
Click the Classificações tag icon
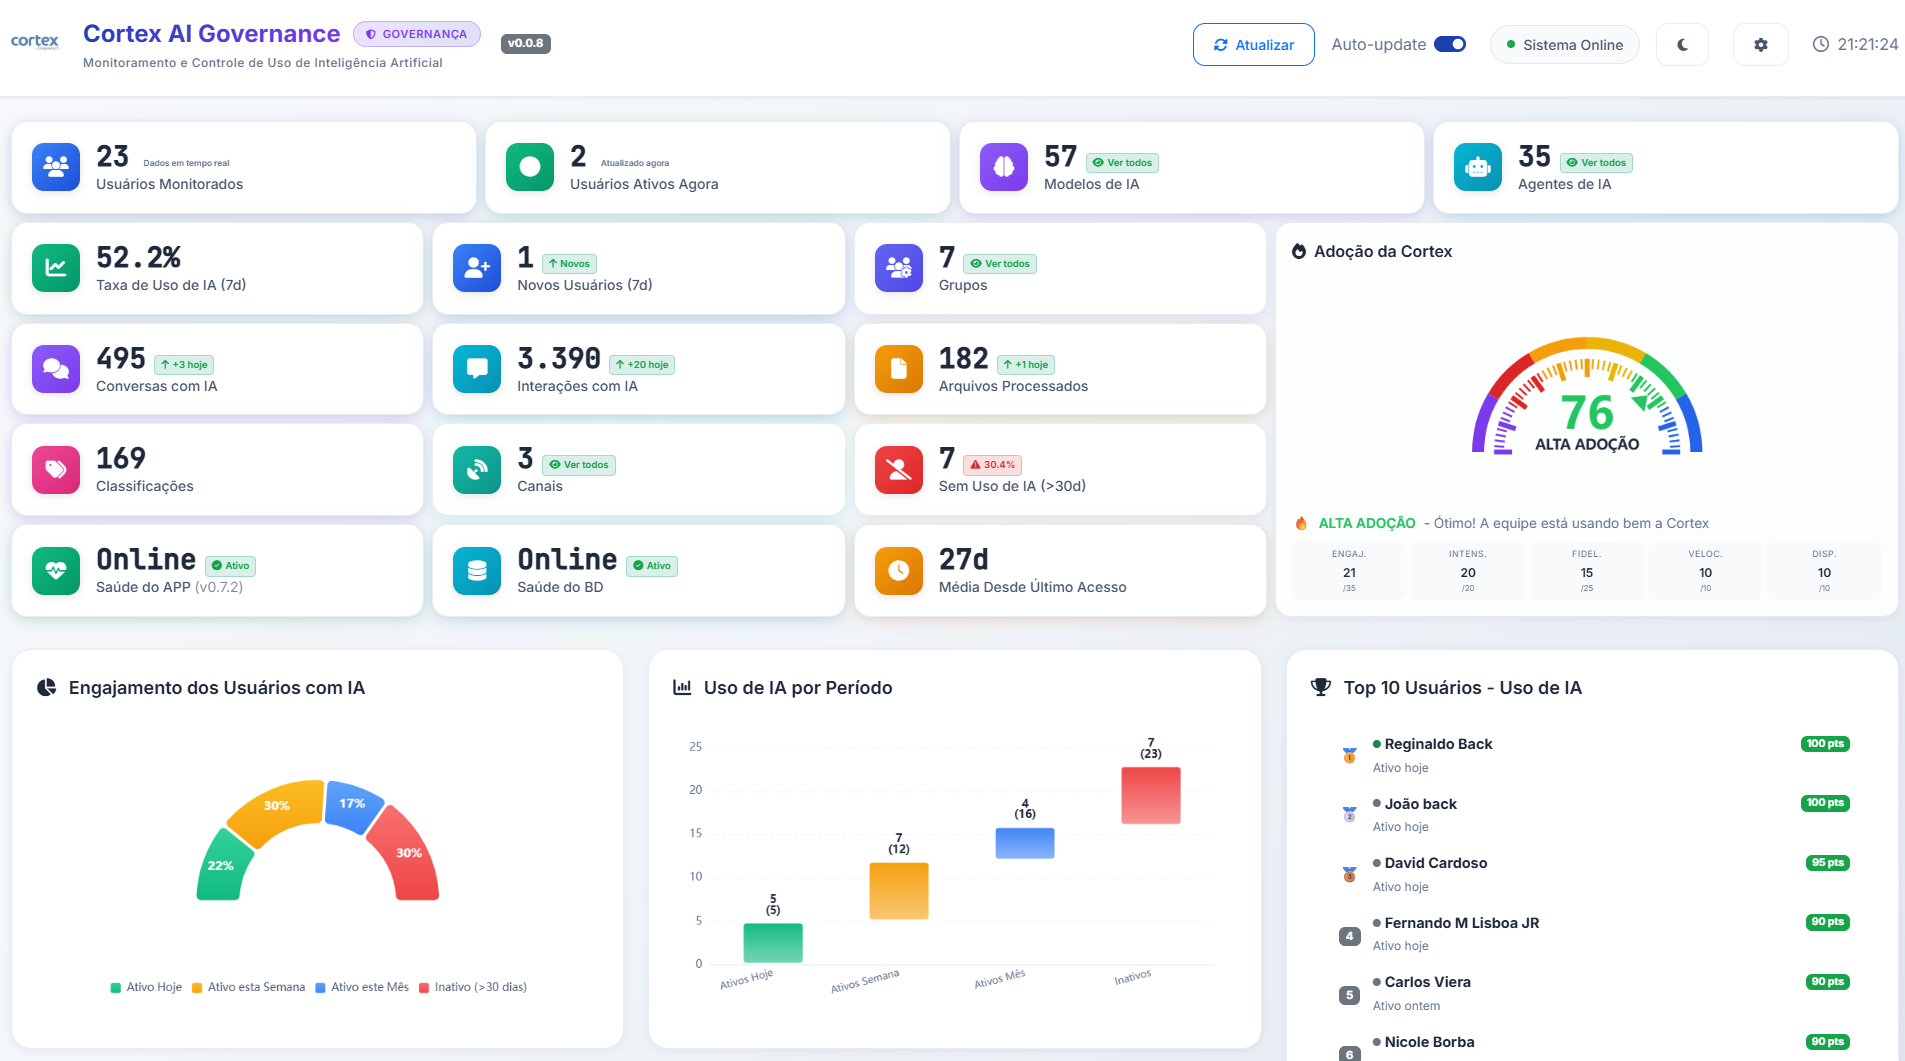click(55, 470)
